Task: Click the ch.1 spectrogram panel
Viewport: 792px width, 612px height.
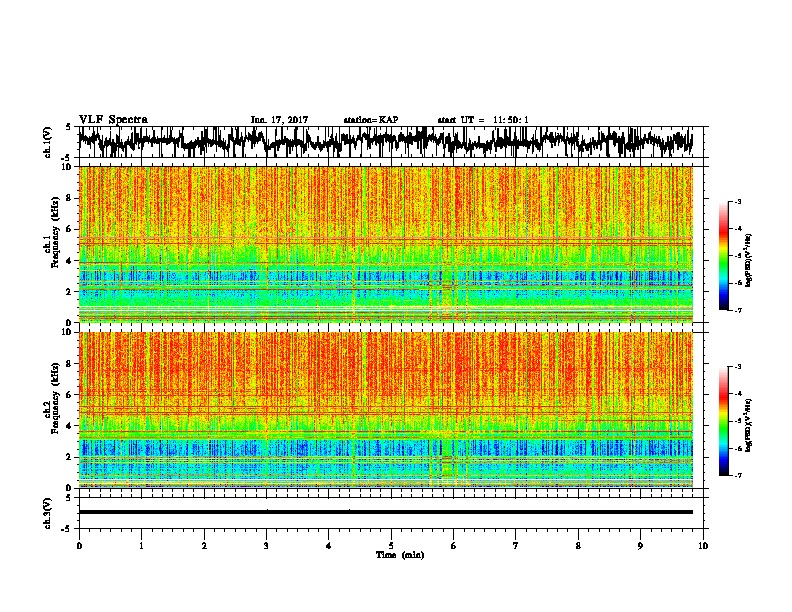Action: click(385, 244)
